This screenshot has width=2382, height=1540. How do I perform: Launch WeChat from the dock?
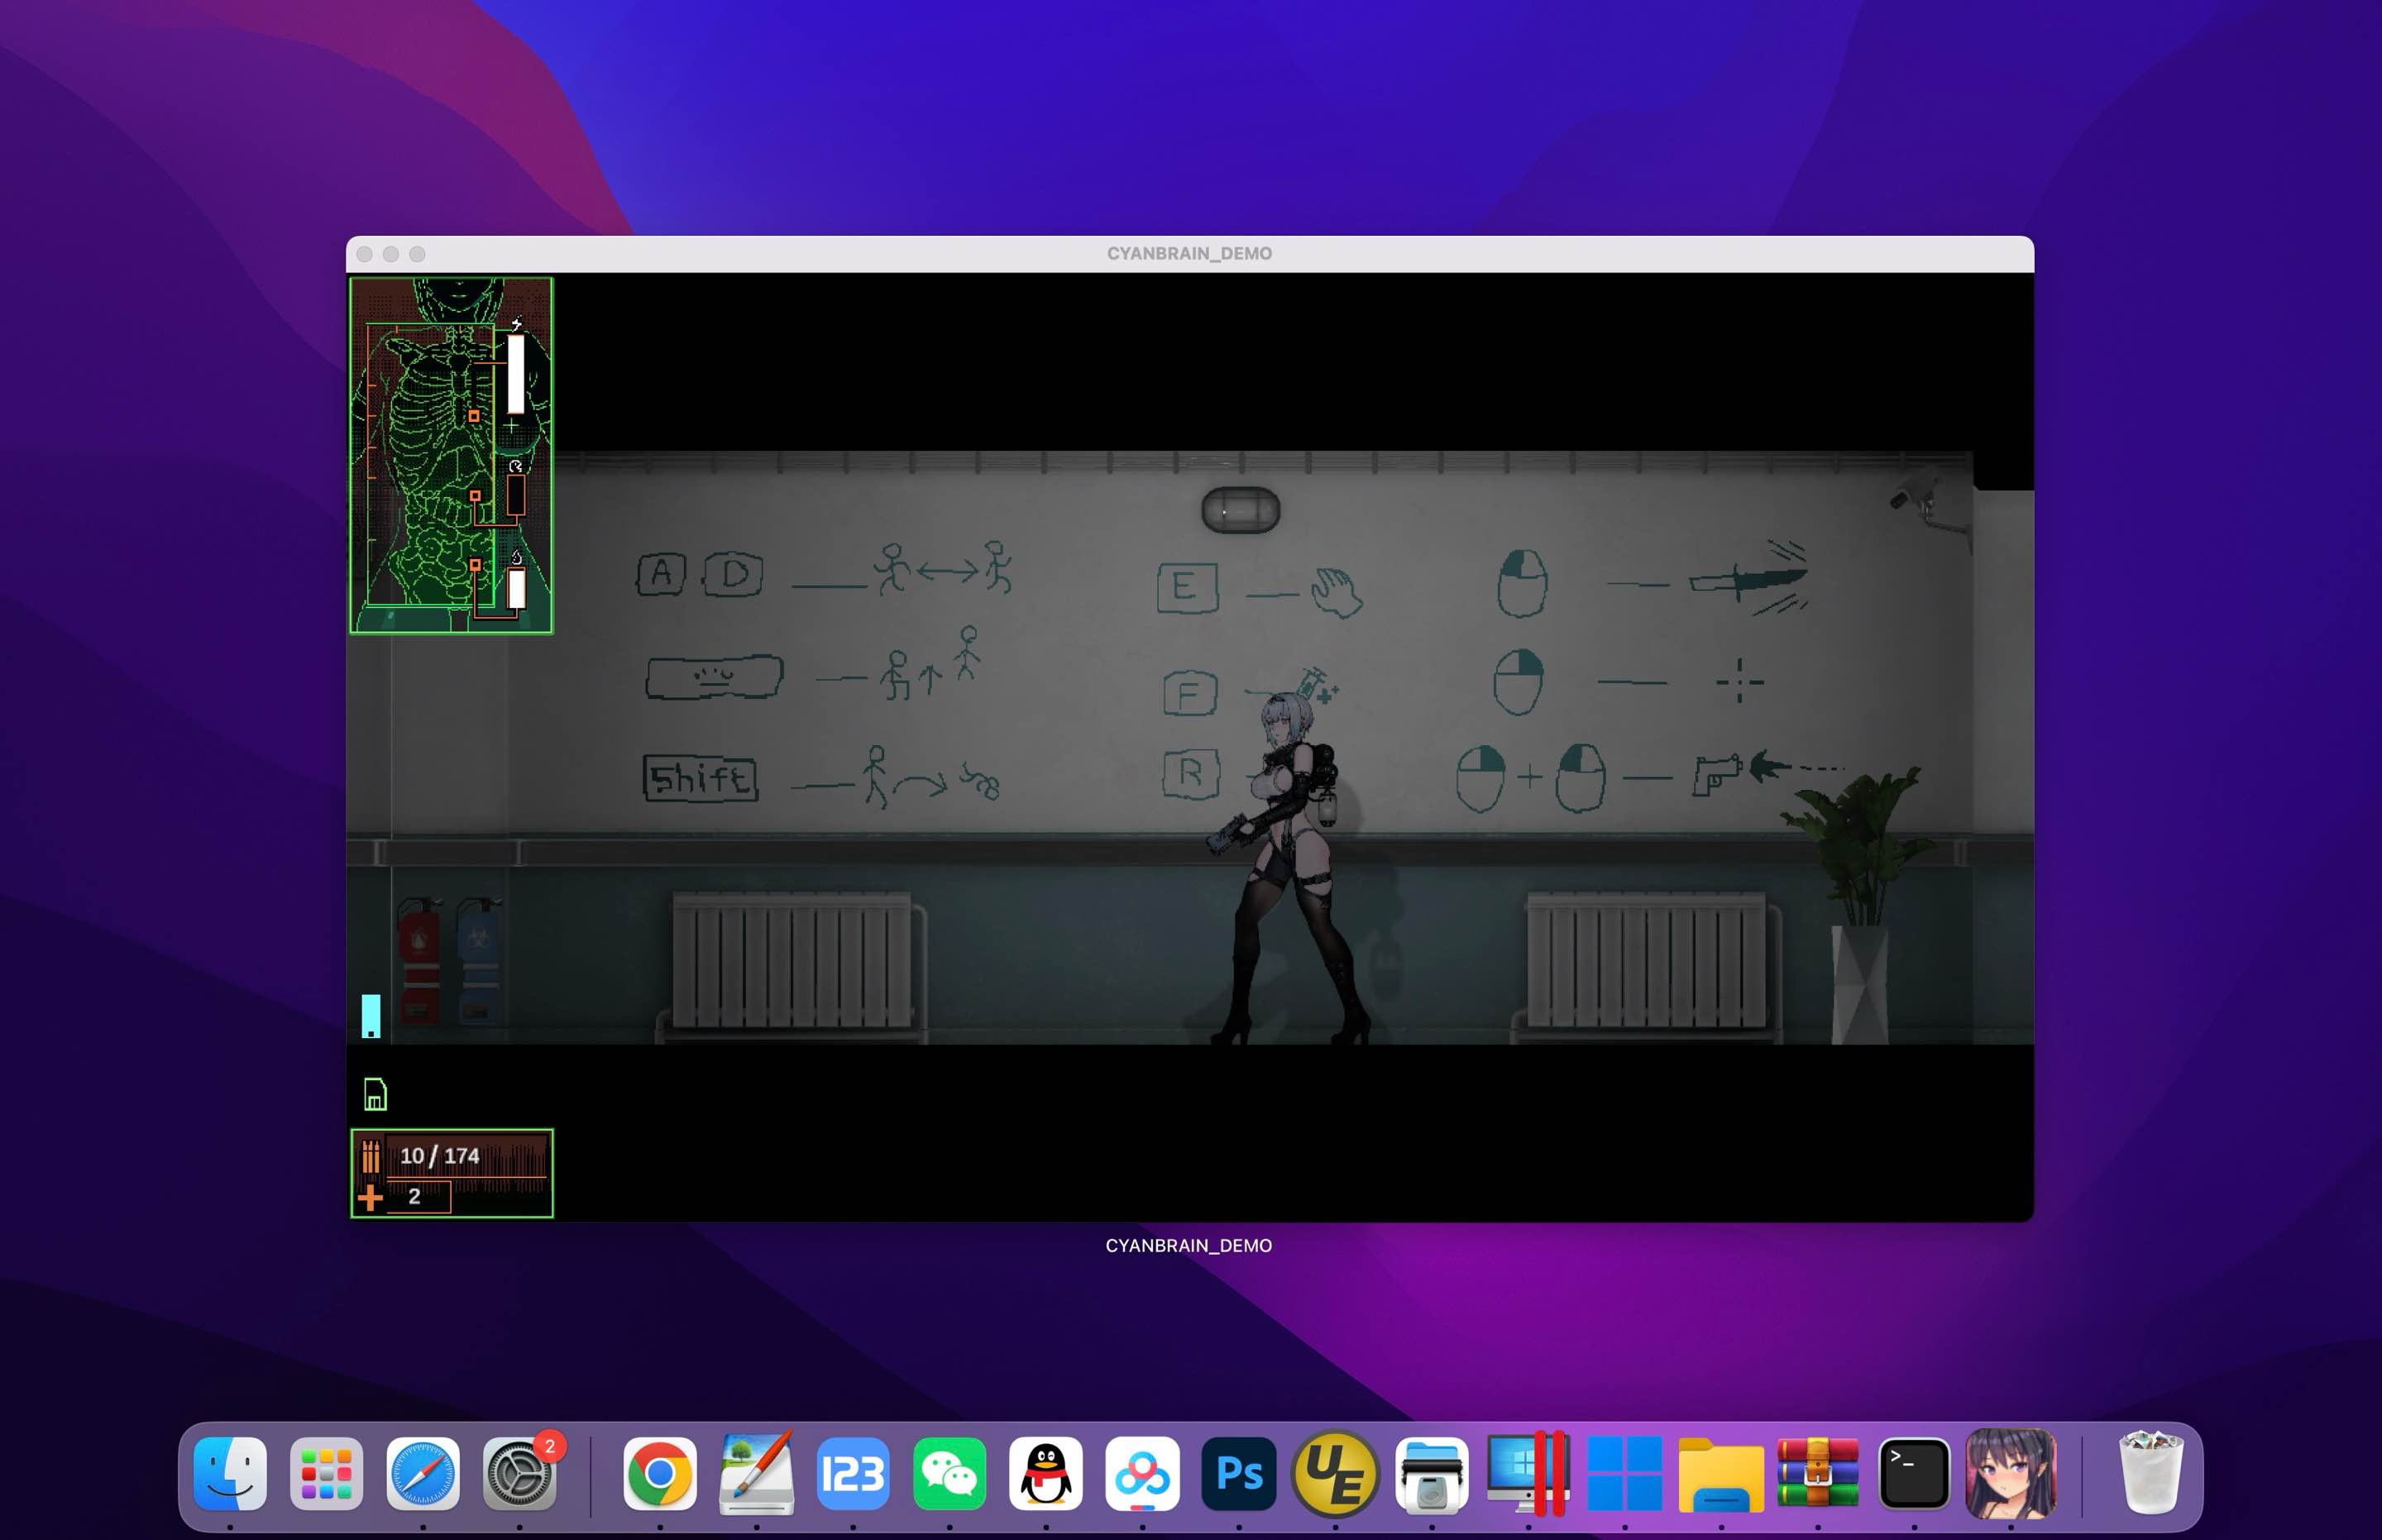pos(949,1474)
